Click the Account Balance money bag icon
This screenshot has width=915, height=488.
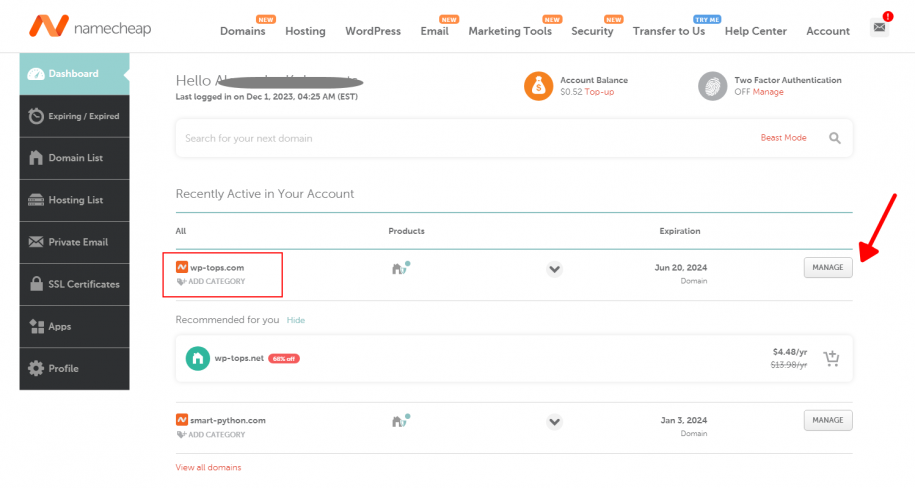tap(539, 86)
